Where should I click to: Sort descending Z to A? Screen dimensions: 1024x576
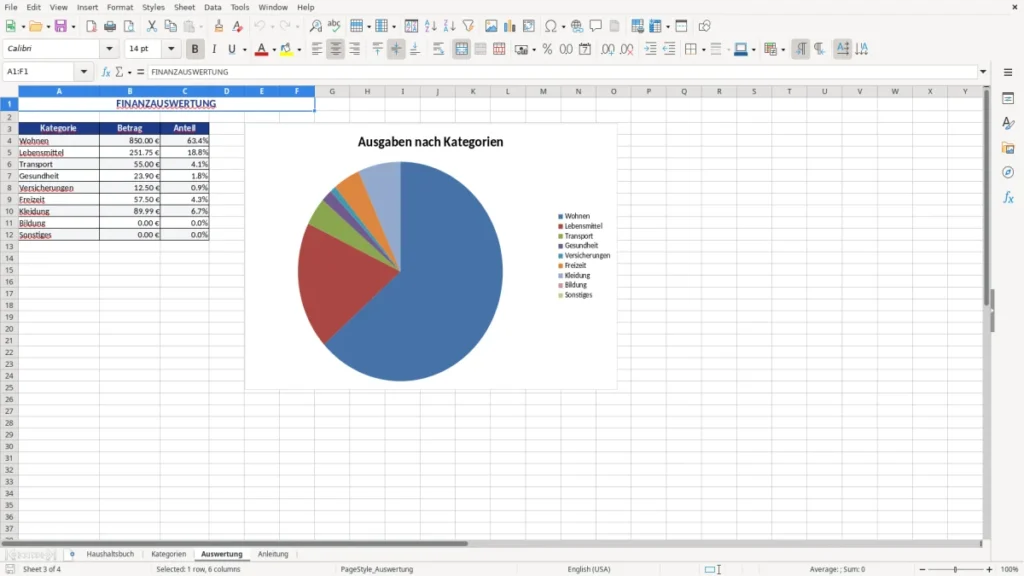(x=449, y=26)
